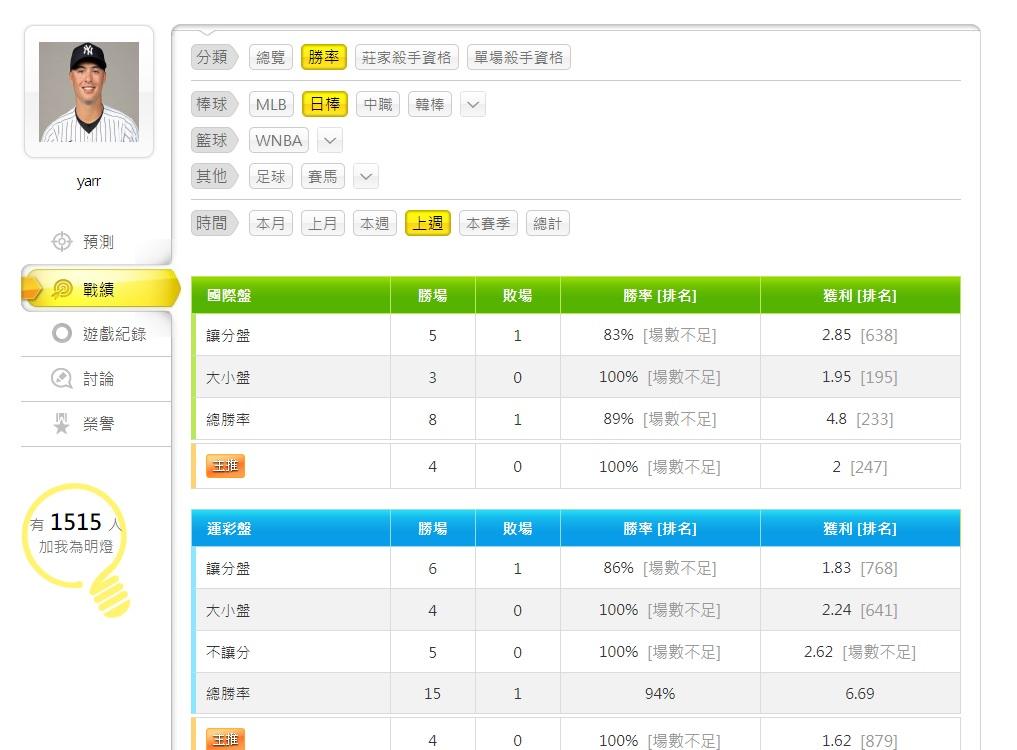This screenshot has width=1017, height=750.
Task: Click the 1.95 [195] profit cell
Action: [859, 377]
